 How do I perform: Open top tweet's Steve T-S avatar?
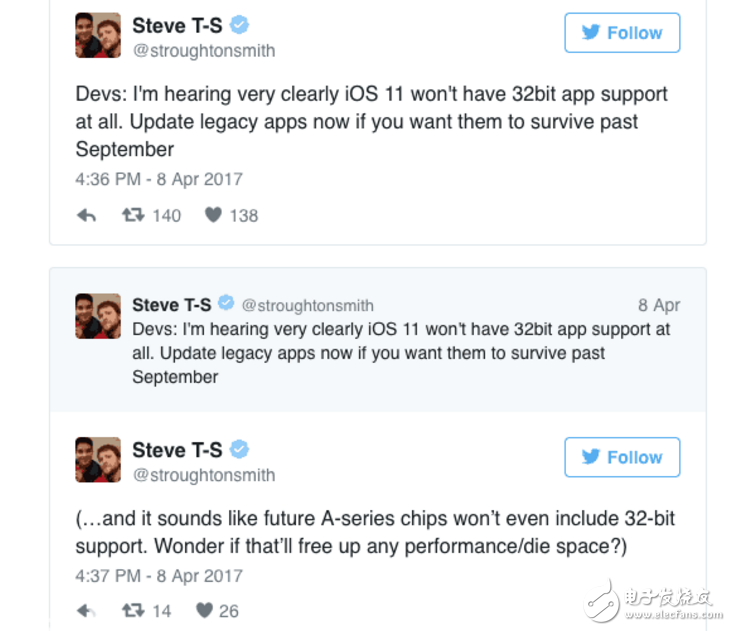tap(98, 35)
